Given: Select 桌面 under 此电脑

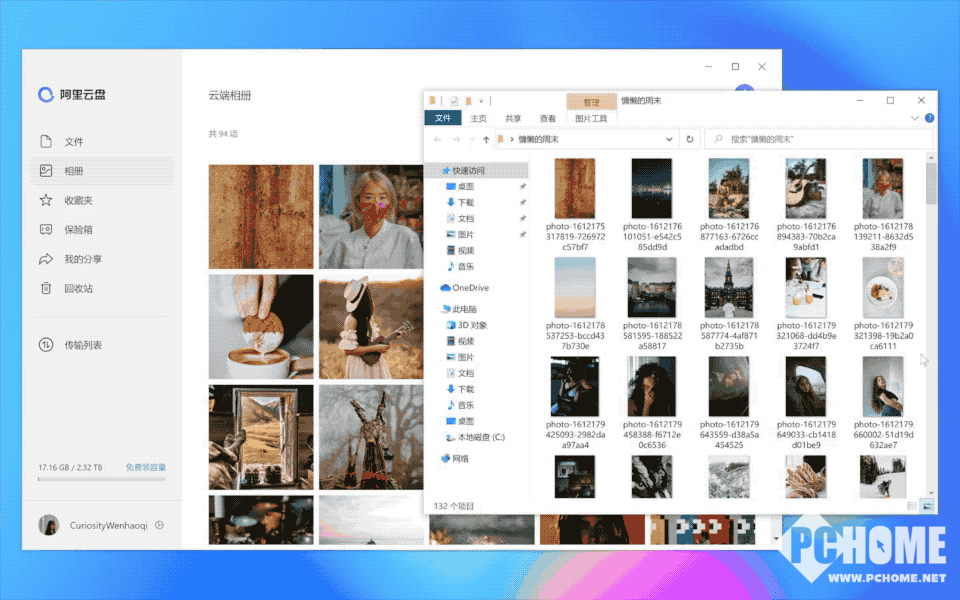Looking at the screenshot, I should point(466,421).
